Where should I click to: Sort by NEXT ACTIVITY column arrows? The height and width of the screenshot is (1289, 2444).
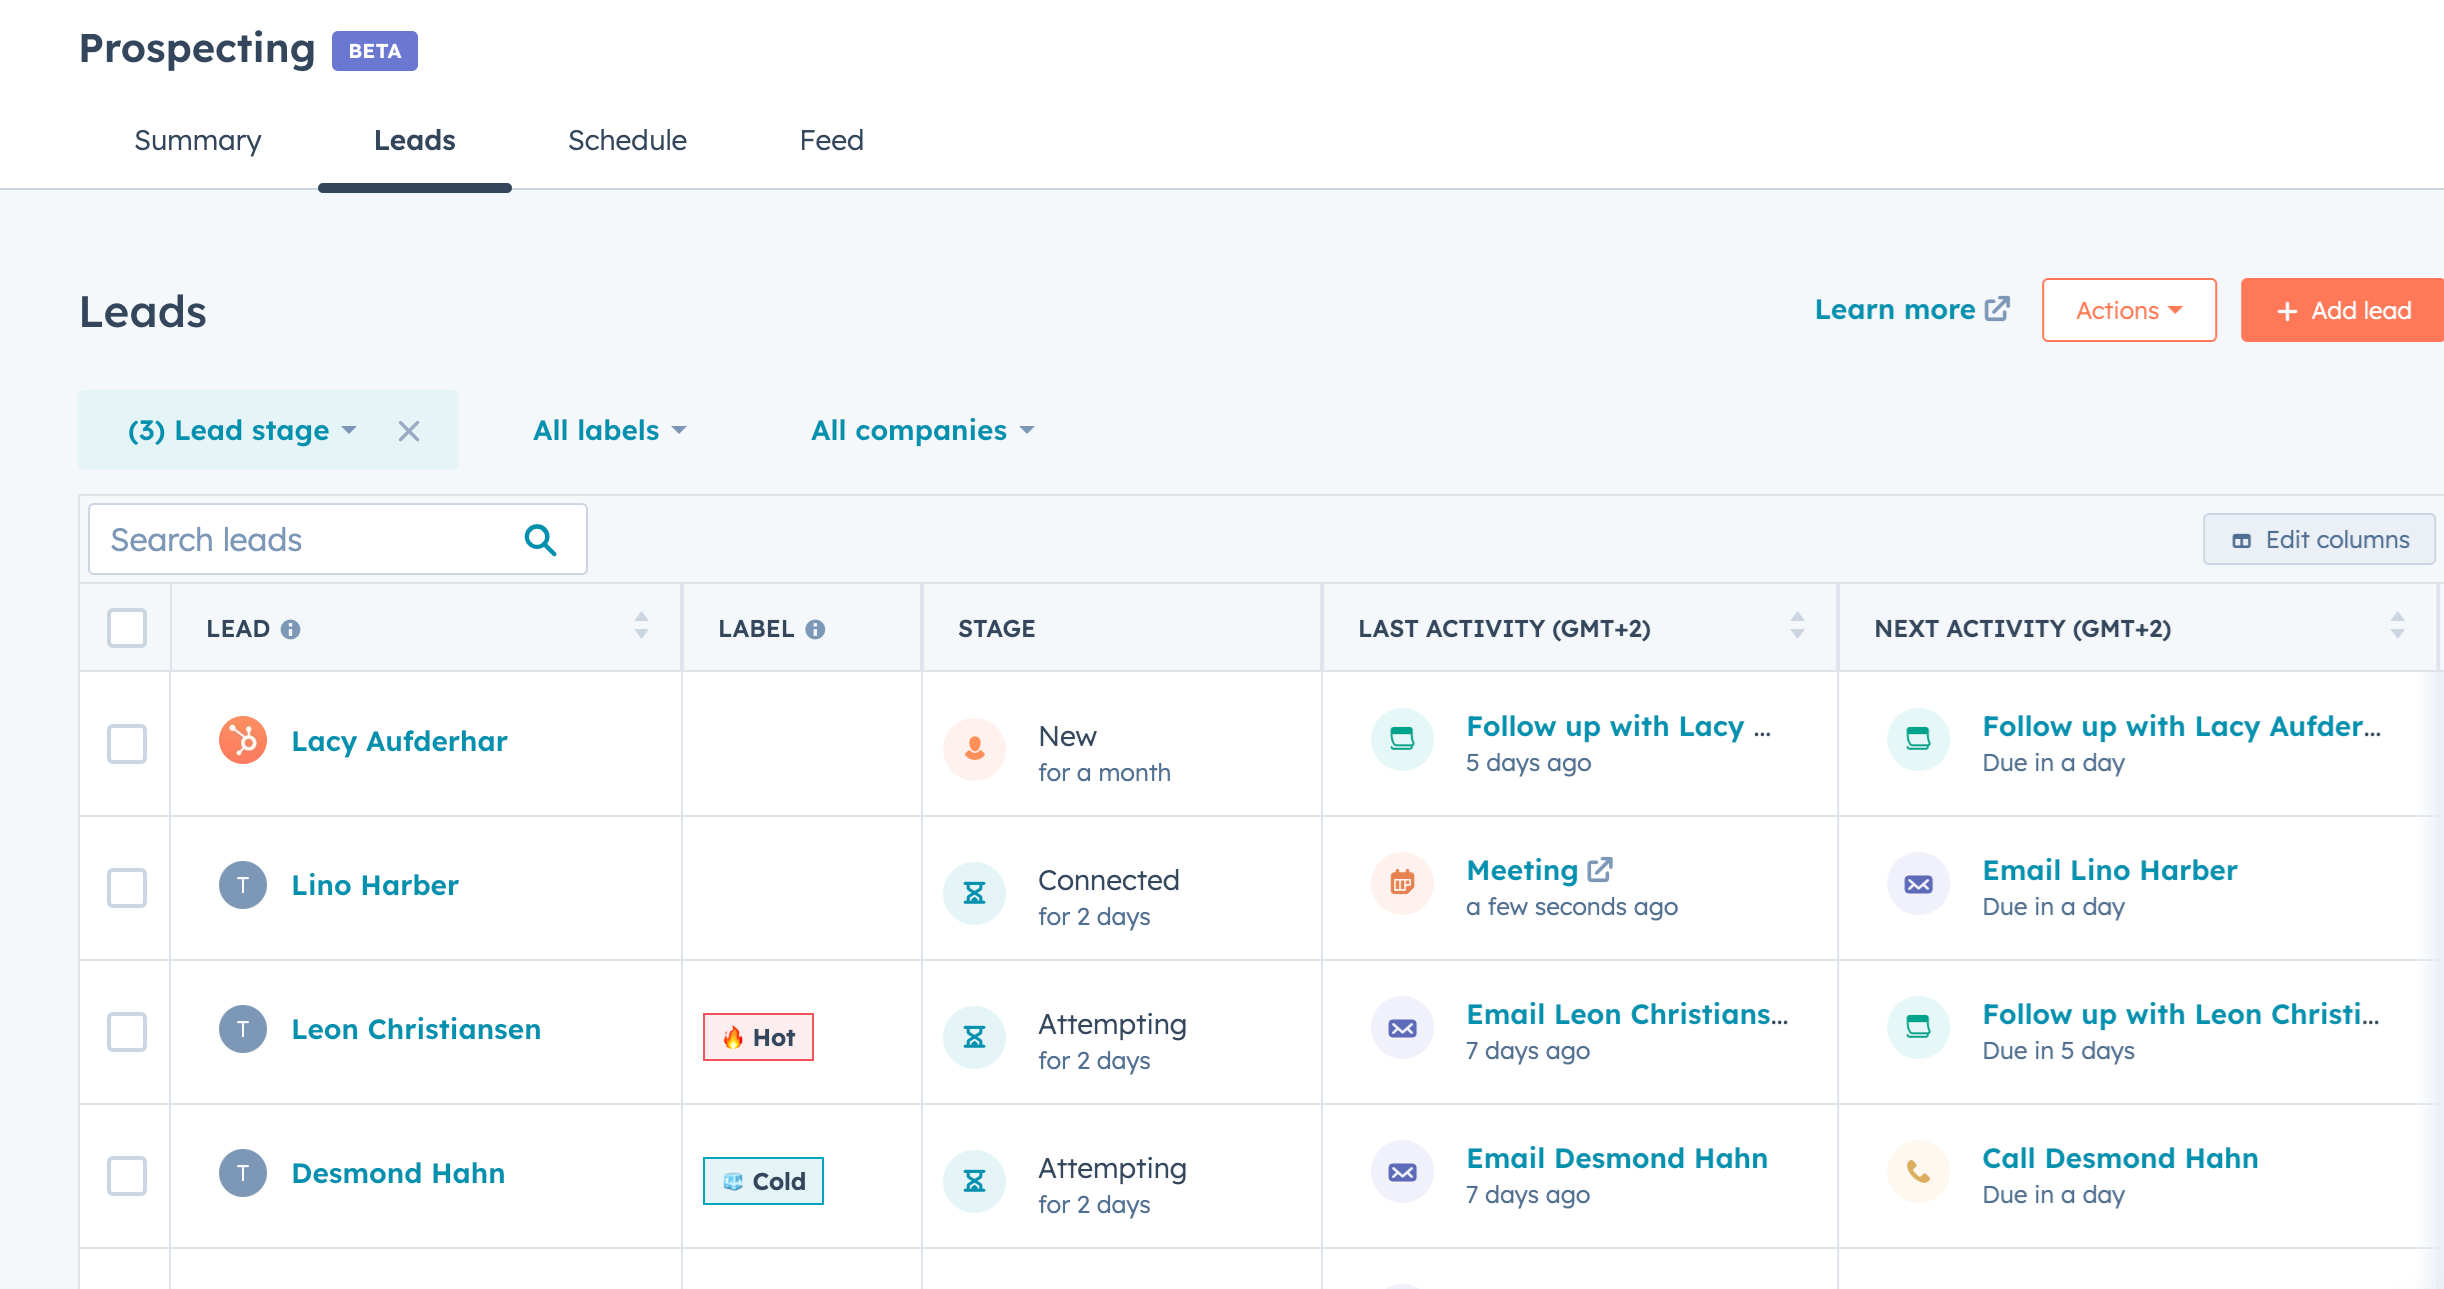[2397, 626]
